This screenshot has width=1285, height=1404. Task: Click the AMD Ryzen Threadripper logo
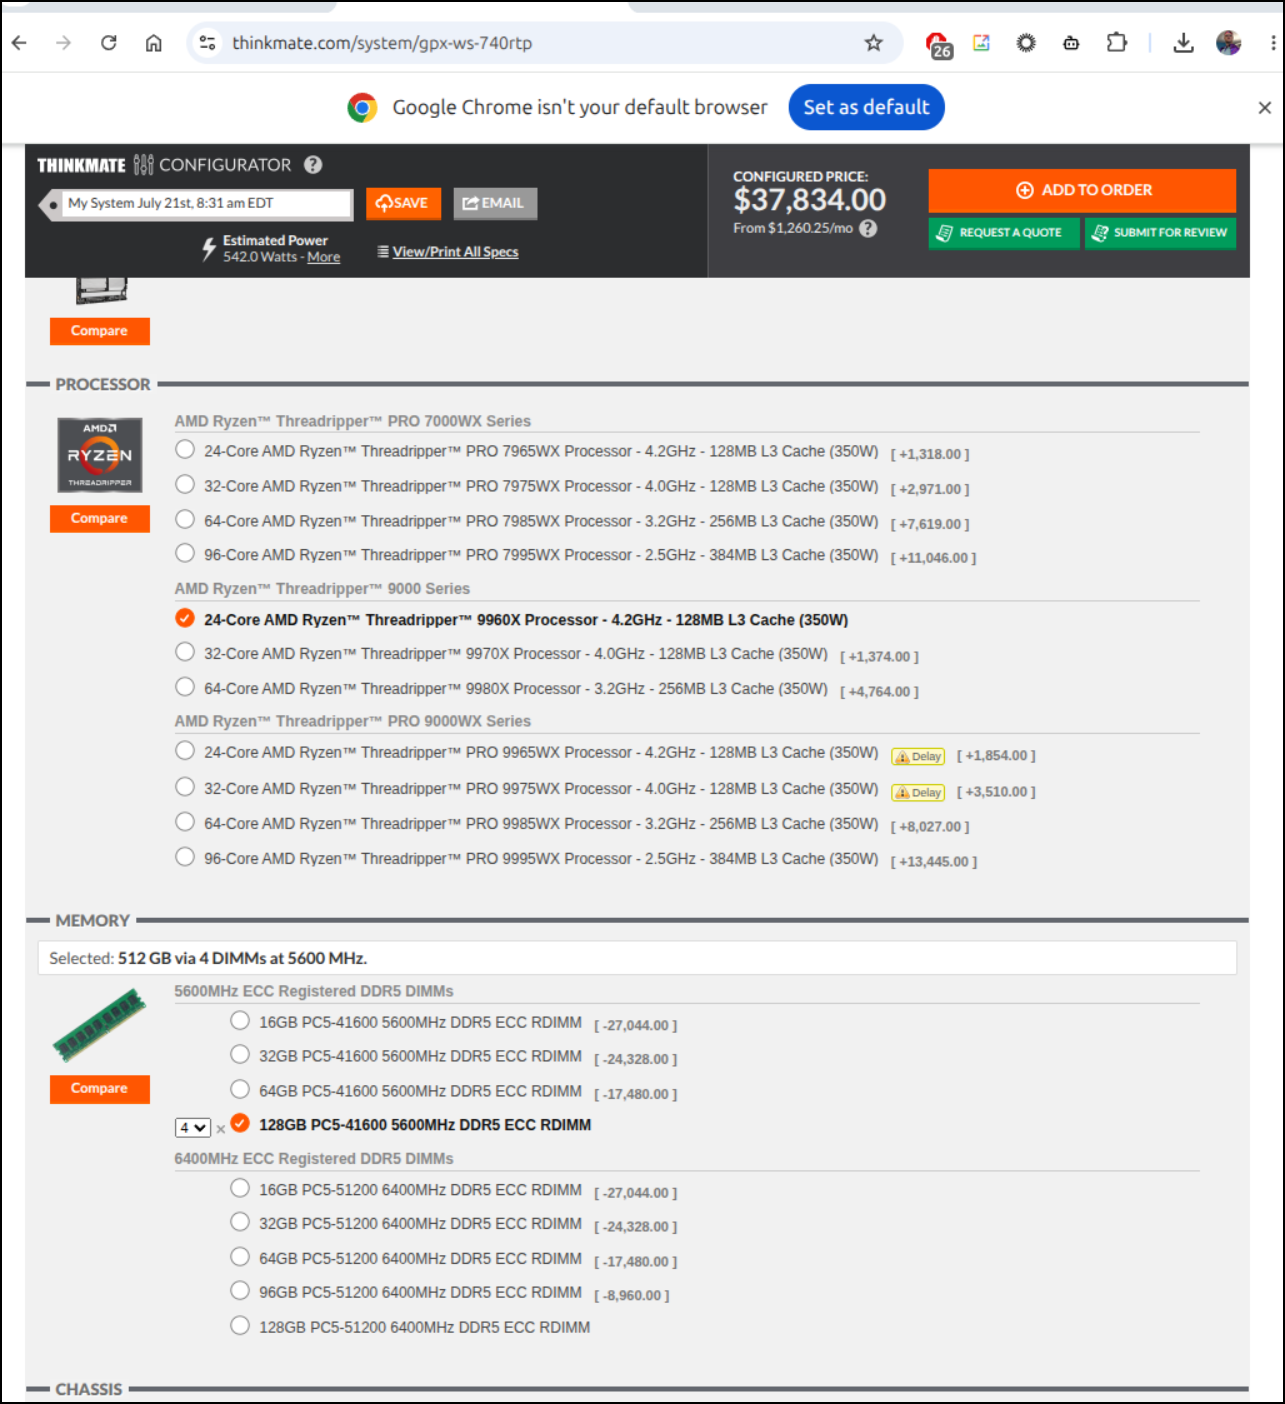point(100,455)
